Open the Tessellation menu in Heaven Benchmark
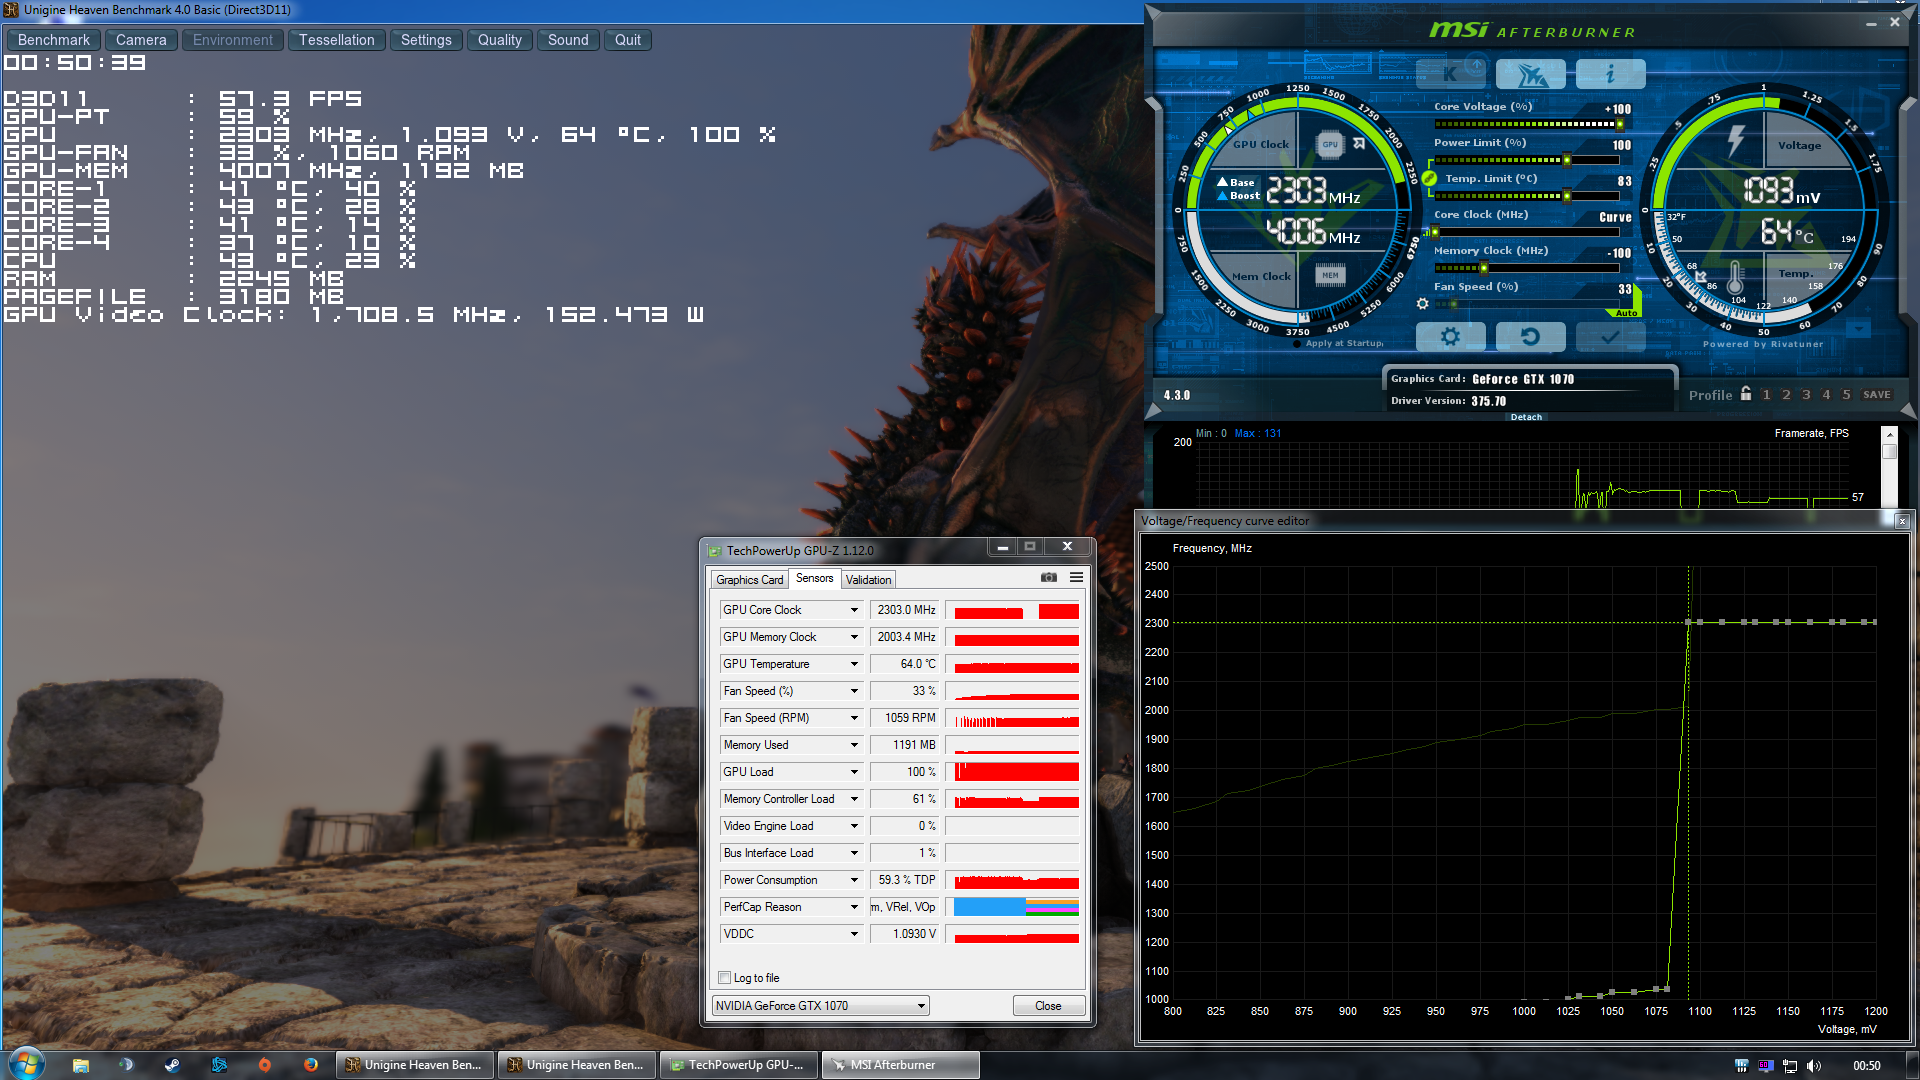 [336, 40]
